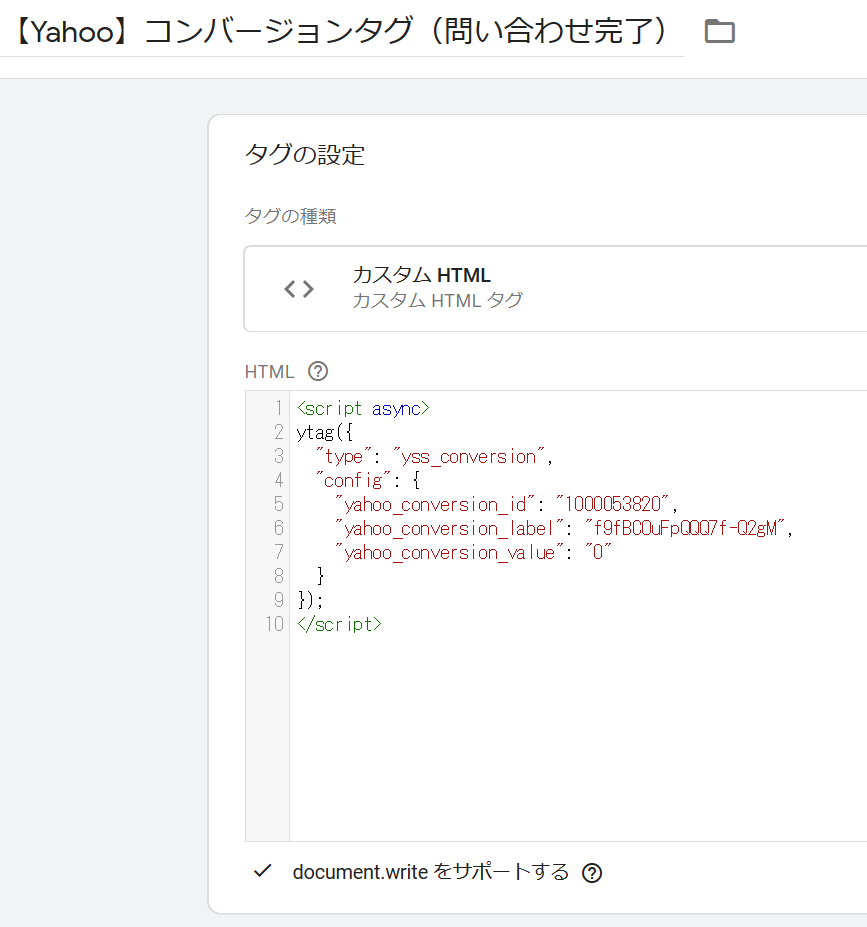Click the "type": "yss_conversion" line
Screen dimensions: 867x927
(434, 456)
